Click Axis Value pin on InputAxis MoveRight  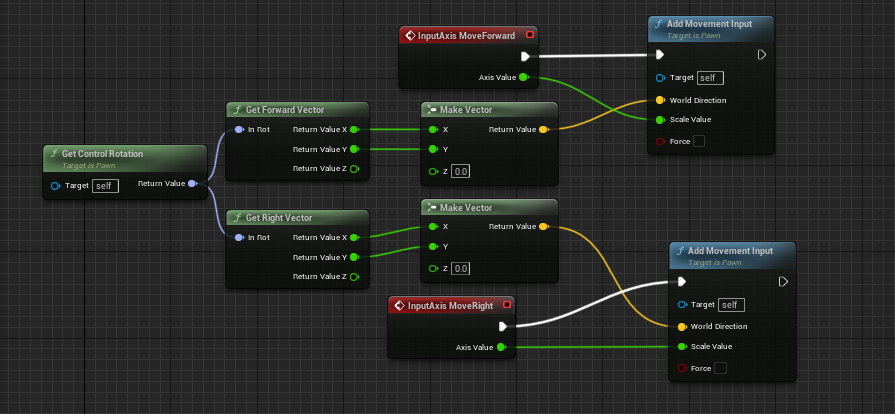[501, 347]
